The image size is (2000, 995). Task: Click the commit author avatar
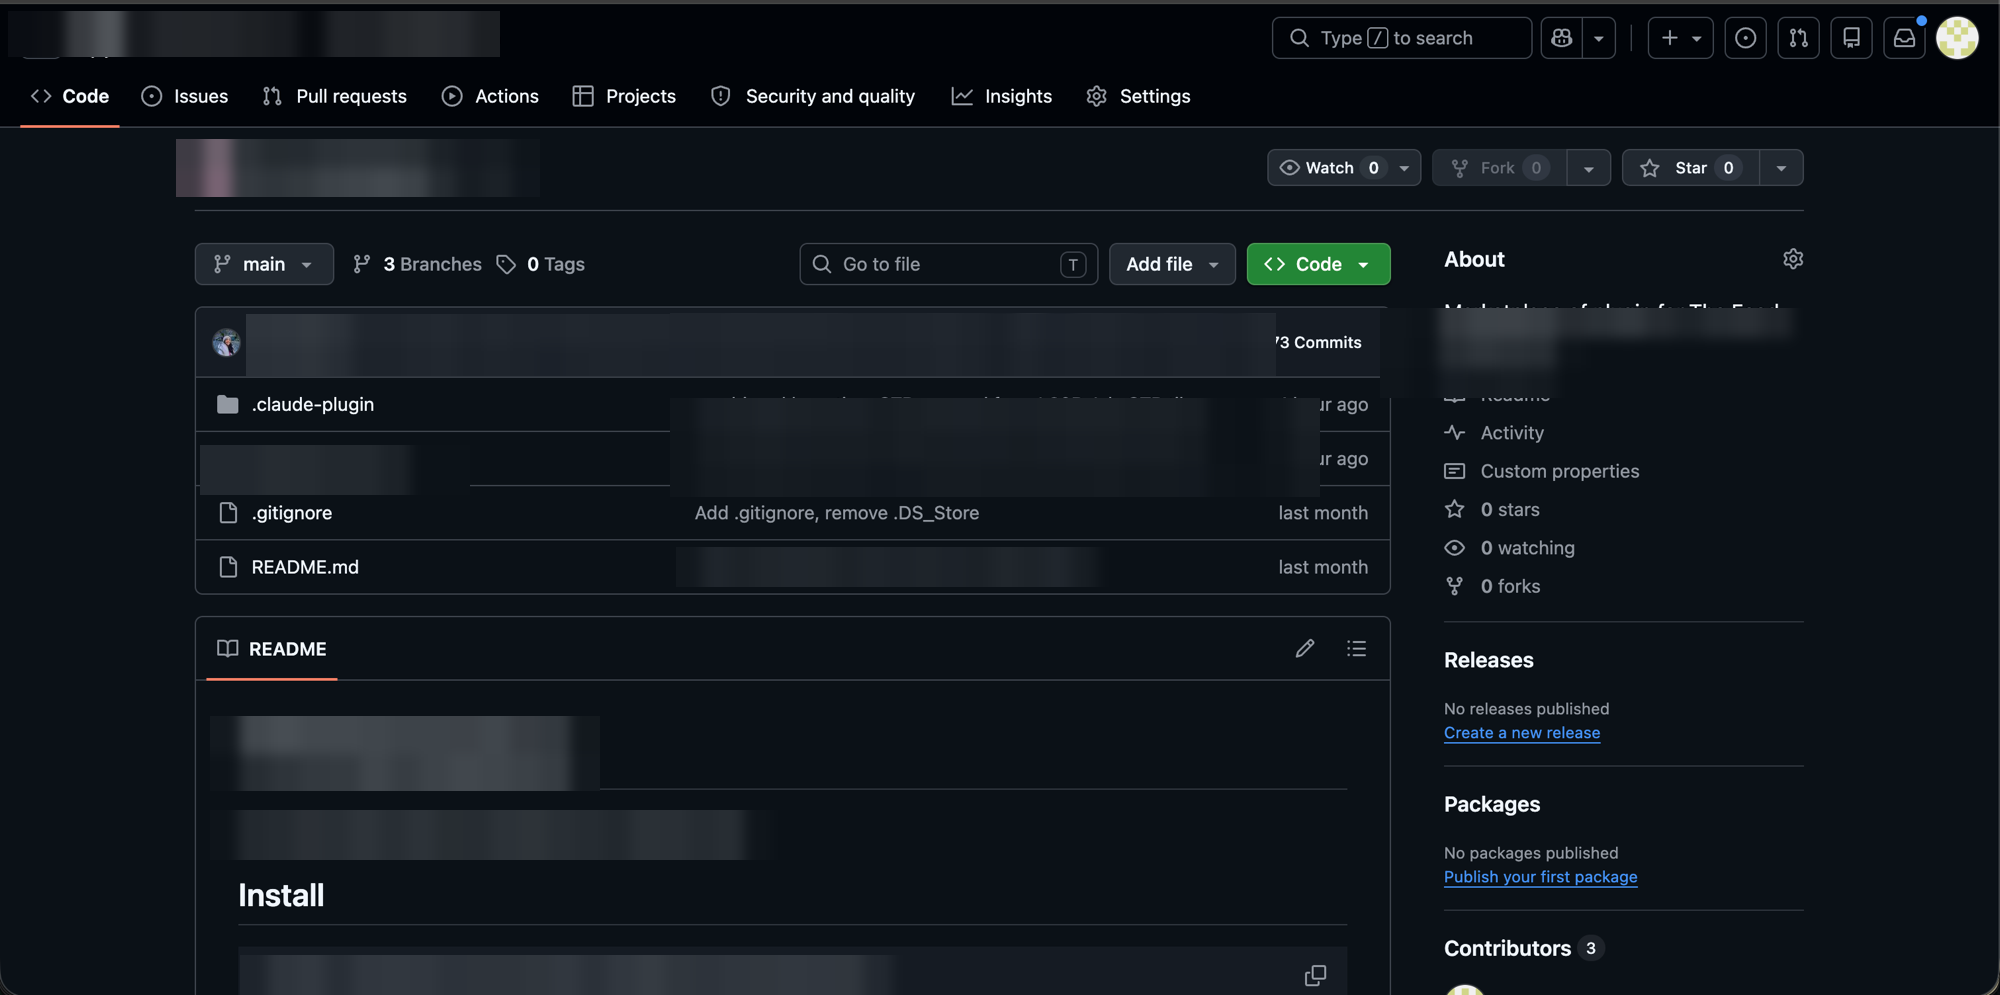tap(226, 342)
